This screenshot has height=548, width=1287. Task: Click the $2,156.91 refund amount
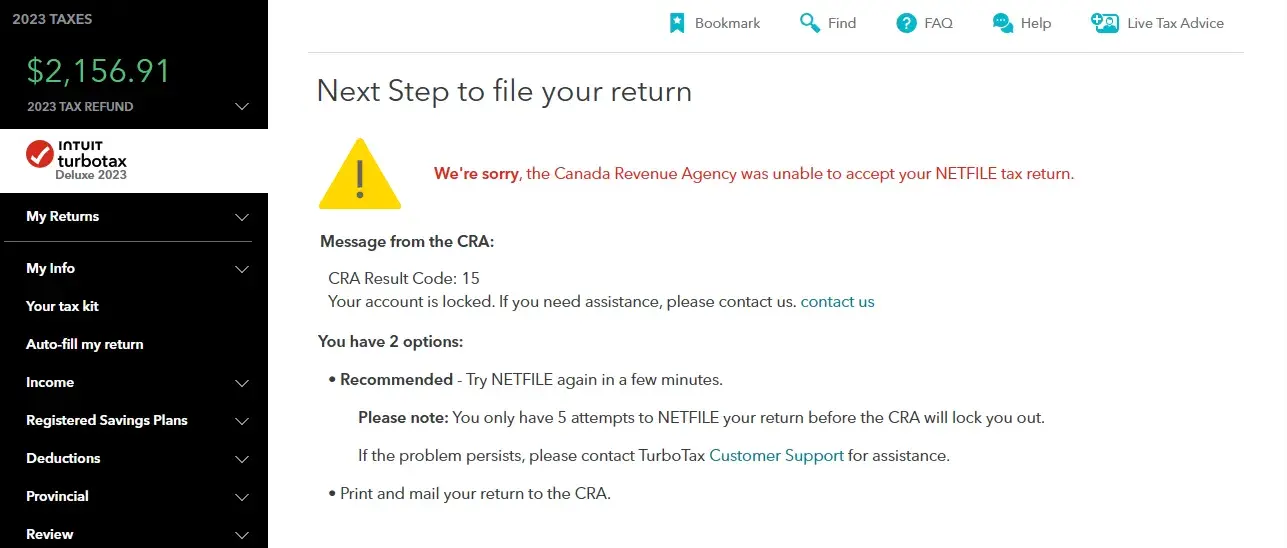(98, 71)
